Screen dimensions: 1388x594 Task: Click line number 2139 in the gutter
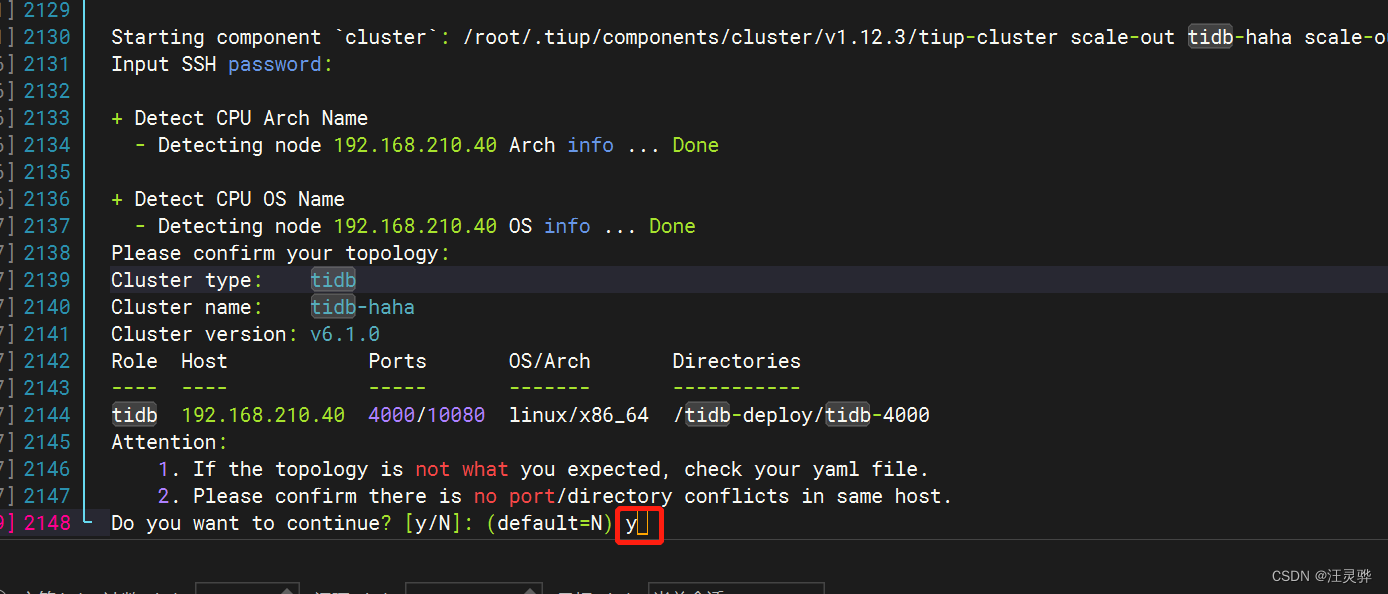(x=45, y=279)
